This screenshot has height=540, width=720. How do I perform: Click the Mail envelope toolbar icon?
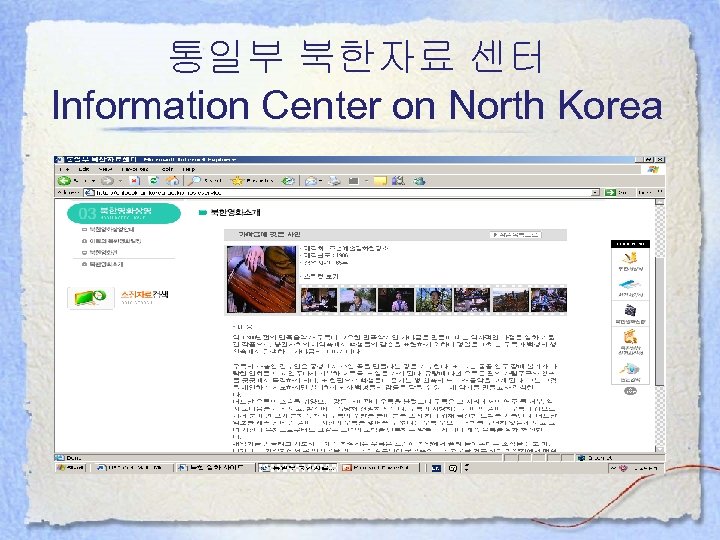pyautogui.click(x=311, y=181)
